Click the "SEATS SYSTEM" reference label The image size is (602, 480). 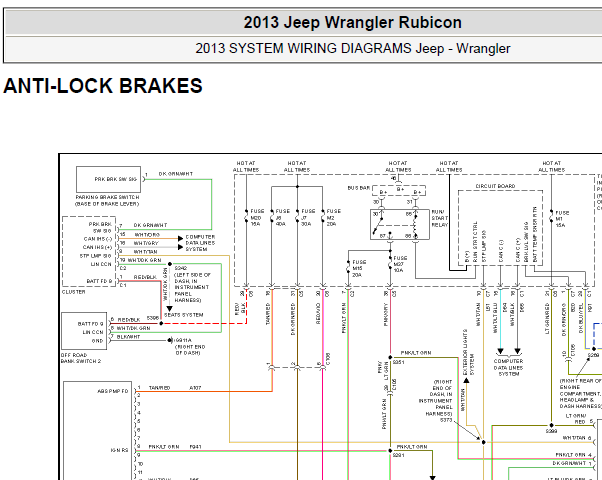184,315
